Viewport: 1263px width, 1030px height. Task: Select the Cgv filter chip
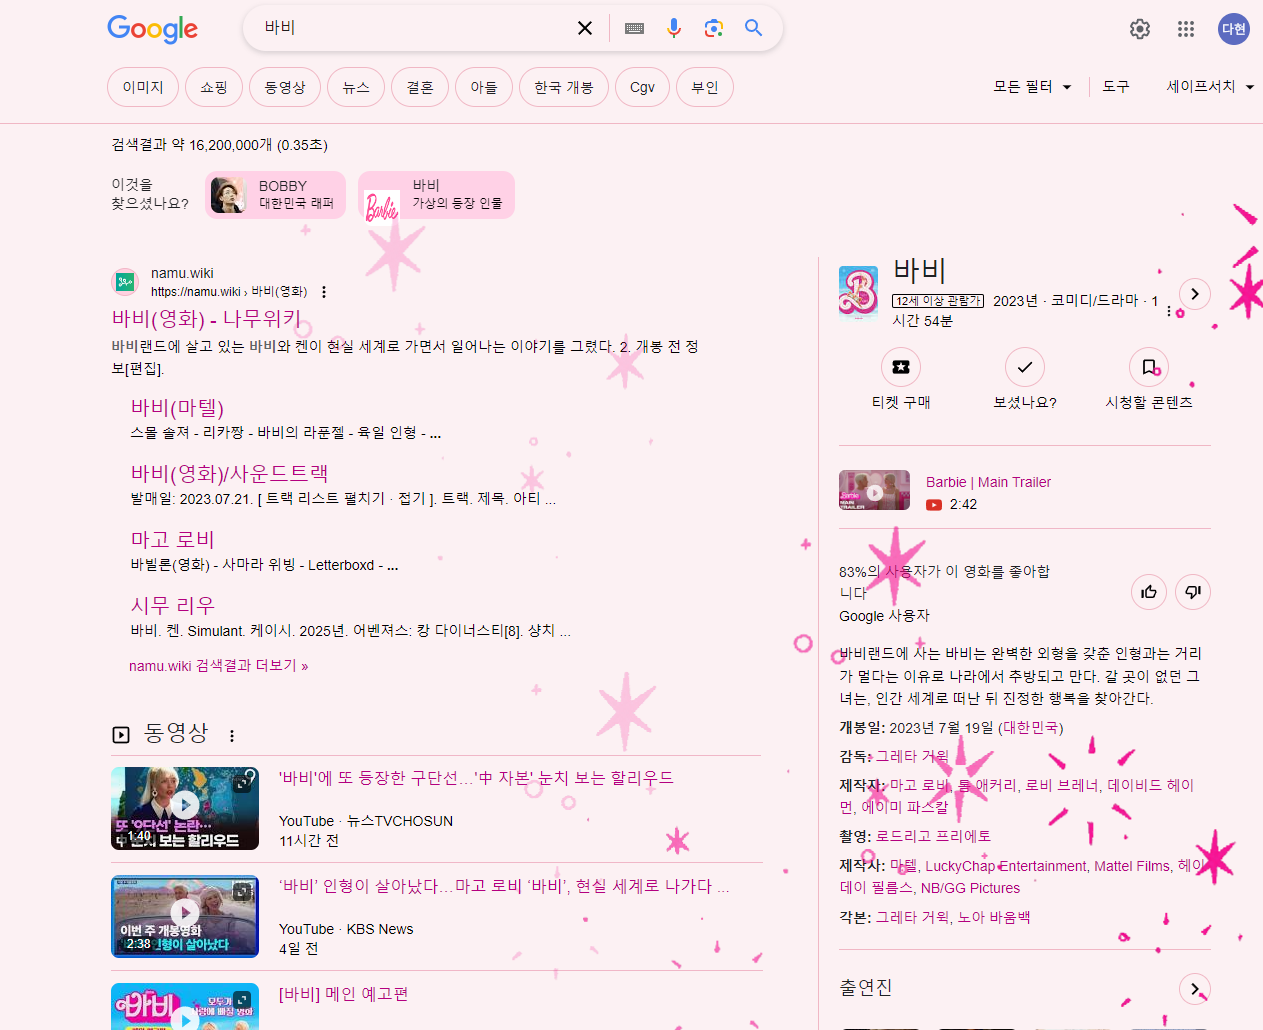(642, 87)
